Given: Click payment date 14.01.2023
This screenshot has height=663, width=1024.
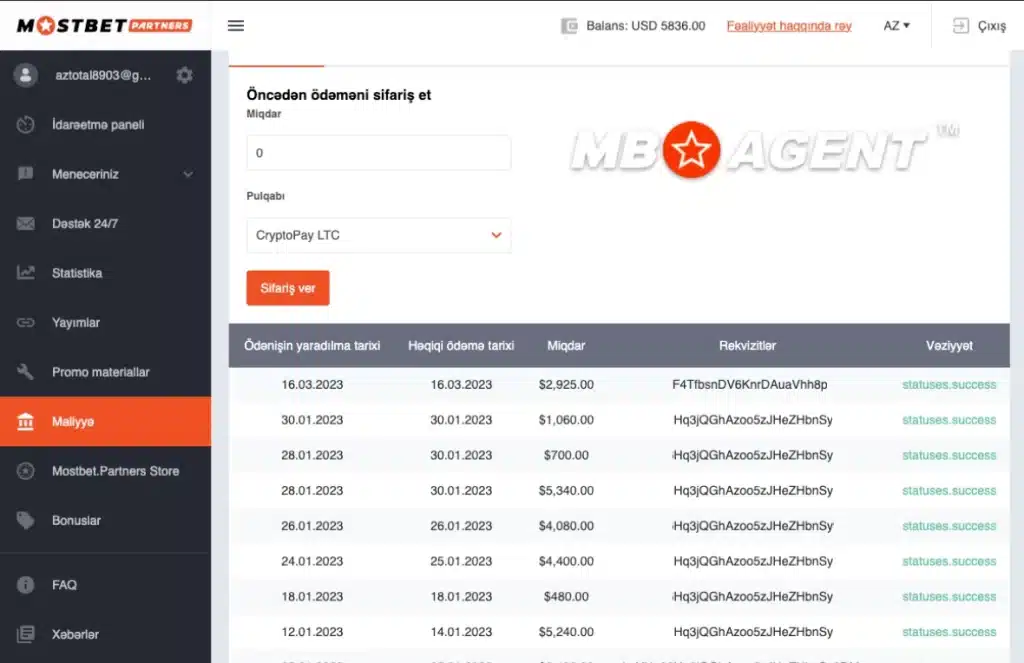Looking at the screenshot, I should [x=461, y=632].
